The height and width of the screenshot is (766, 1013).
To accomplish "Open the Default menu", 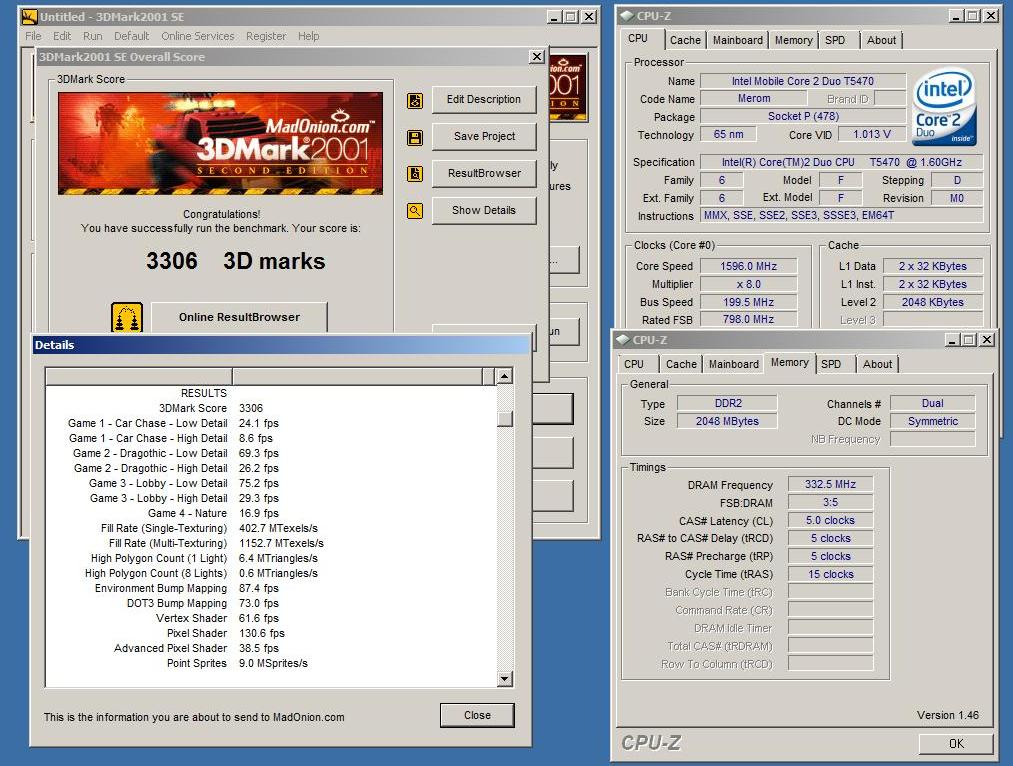I will [131, 36].
